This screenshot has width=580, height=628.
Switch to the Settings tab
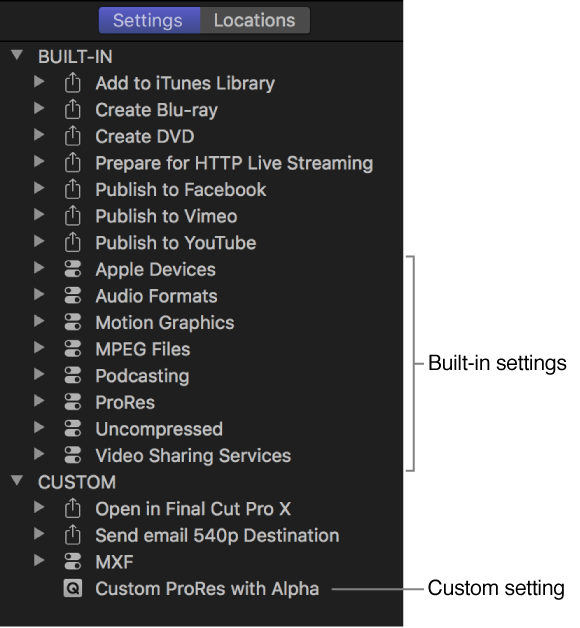pyautogui.click(x=149, y=20)
